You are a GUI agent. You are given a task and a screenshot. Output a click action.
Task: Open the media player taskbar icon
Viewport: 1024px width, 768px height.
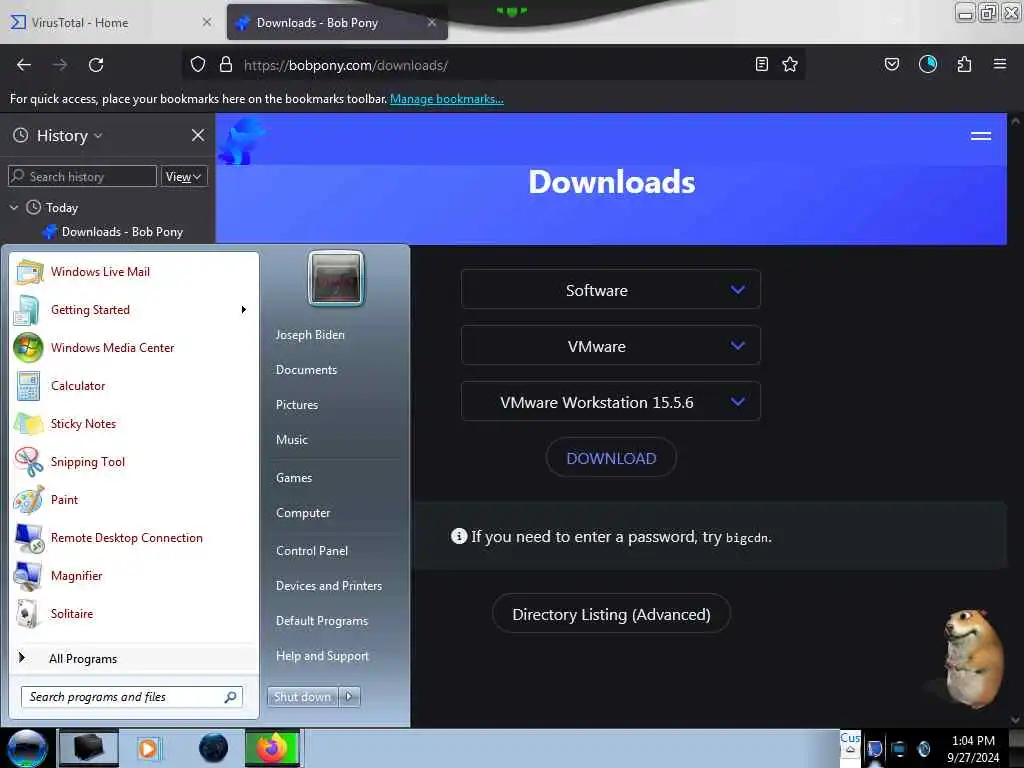(x=148, y=748)
